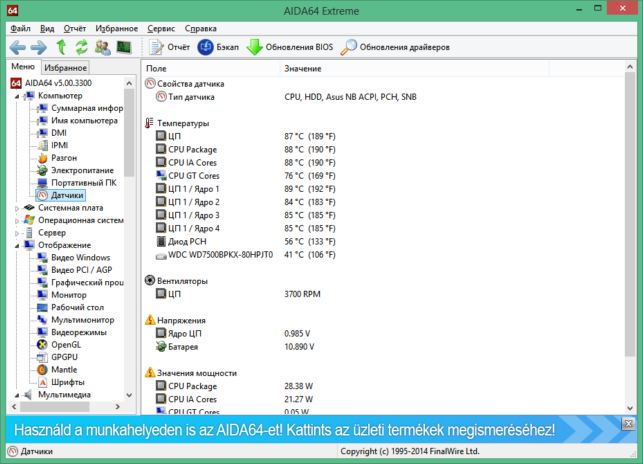643x464 pixels.
Task: Refresh the sensor readings
Action: coord(81,48)
